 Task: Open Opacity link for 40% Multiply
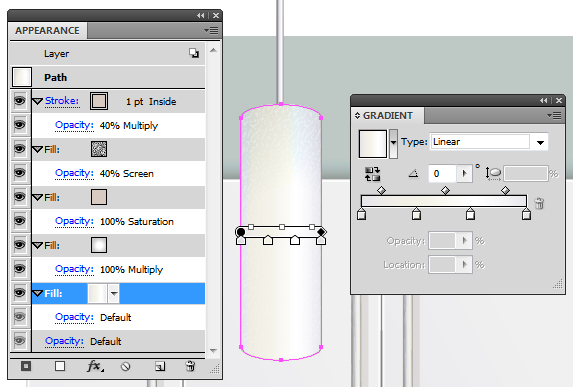coord(74,125)
